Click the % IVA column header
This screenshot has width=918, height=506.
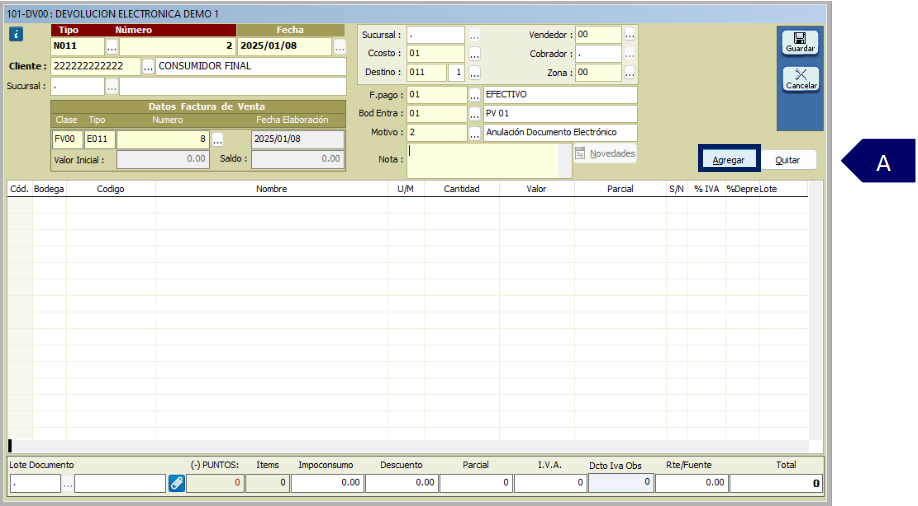(706, 189)
